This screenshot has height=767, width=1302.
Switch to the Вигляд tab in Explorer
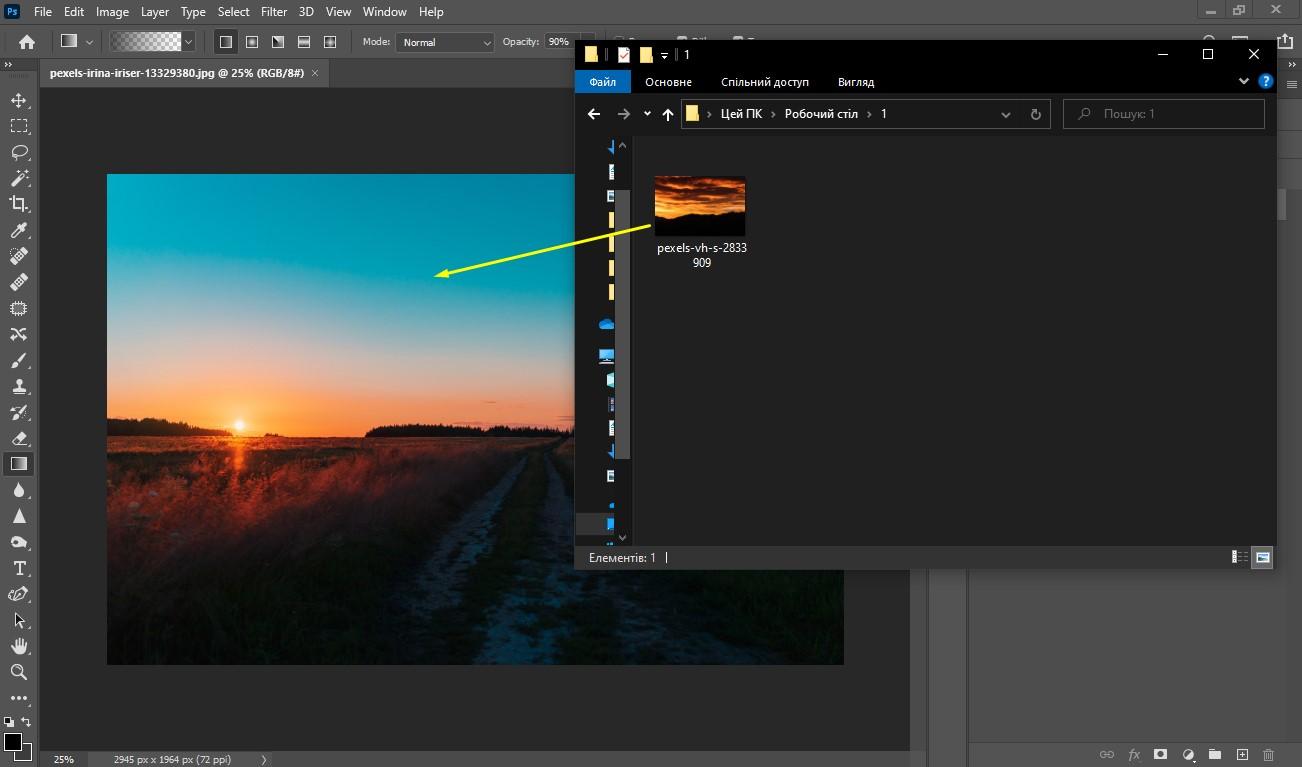pyautogui.click(x=856, y=82)
